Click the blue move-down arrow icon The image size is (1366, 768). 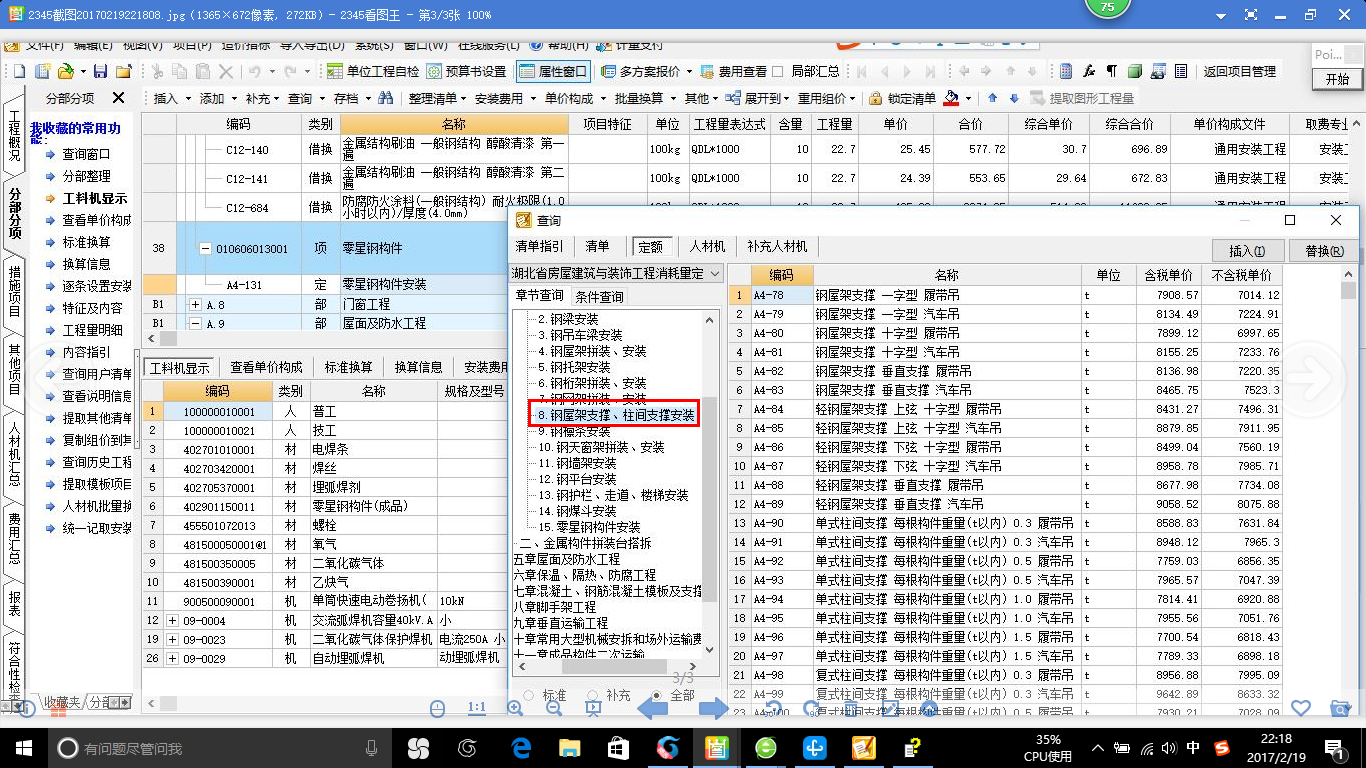coord(1014,98)
